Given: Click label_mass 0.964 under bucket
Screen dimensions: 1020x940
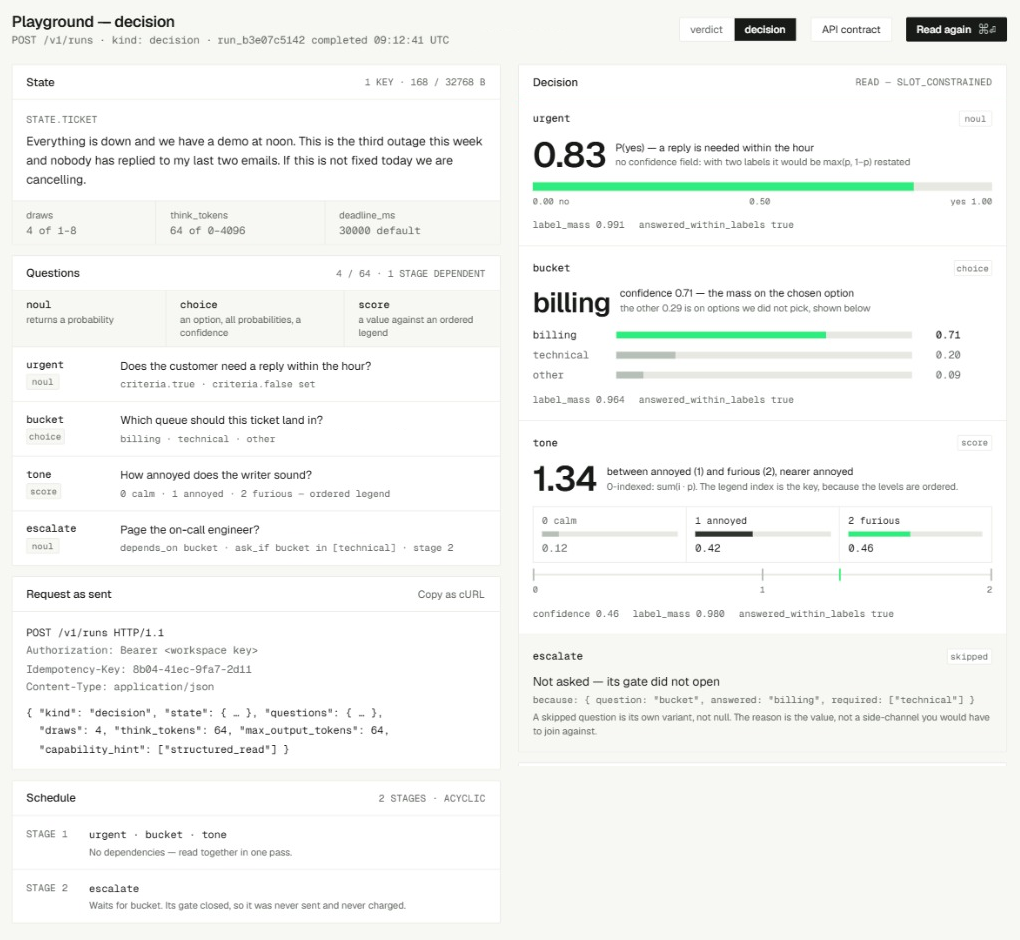Looking at the screenshot, I should pyautogui.click(x=578, y=400).
